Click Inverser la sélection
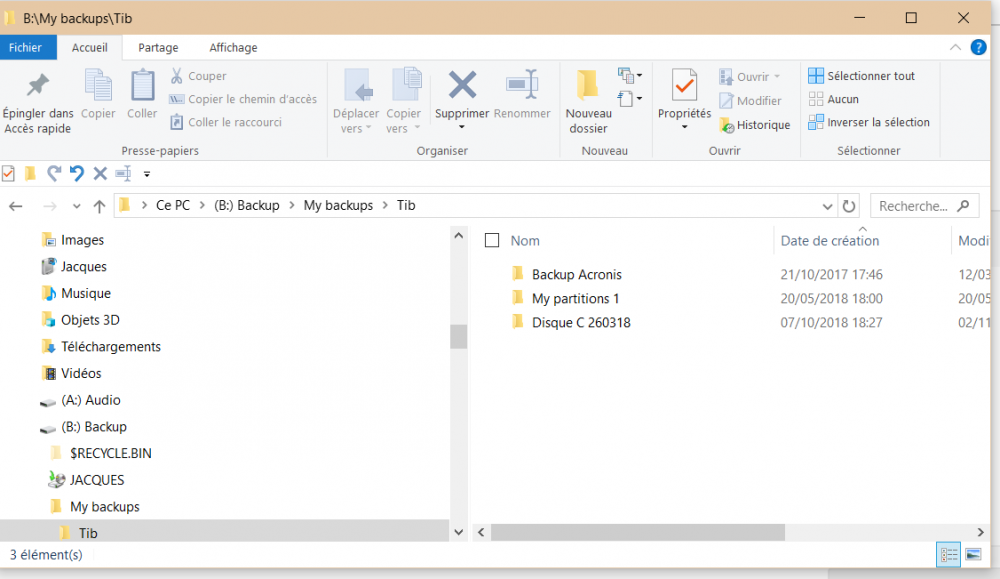This screenshot has width=1000, height=579. click(868, 122)
